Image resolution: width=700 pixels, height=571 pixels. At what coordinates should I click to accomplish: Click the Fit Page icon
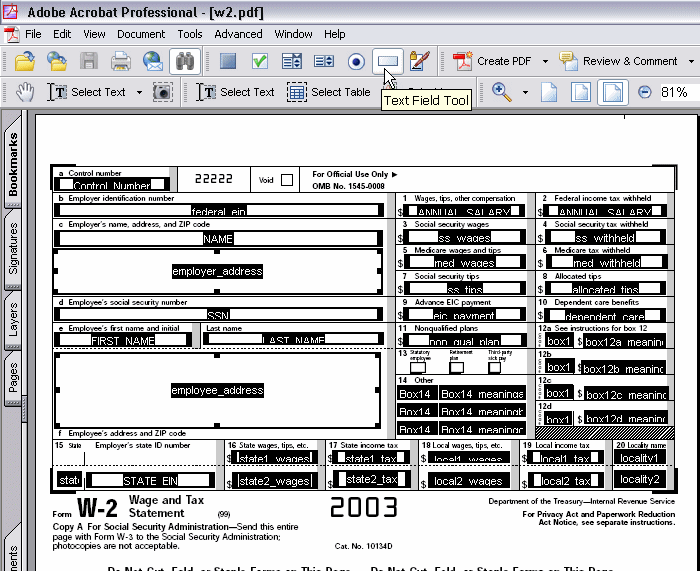[581, 92]
